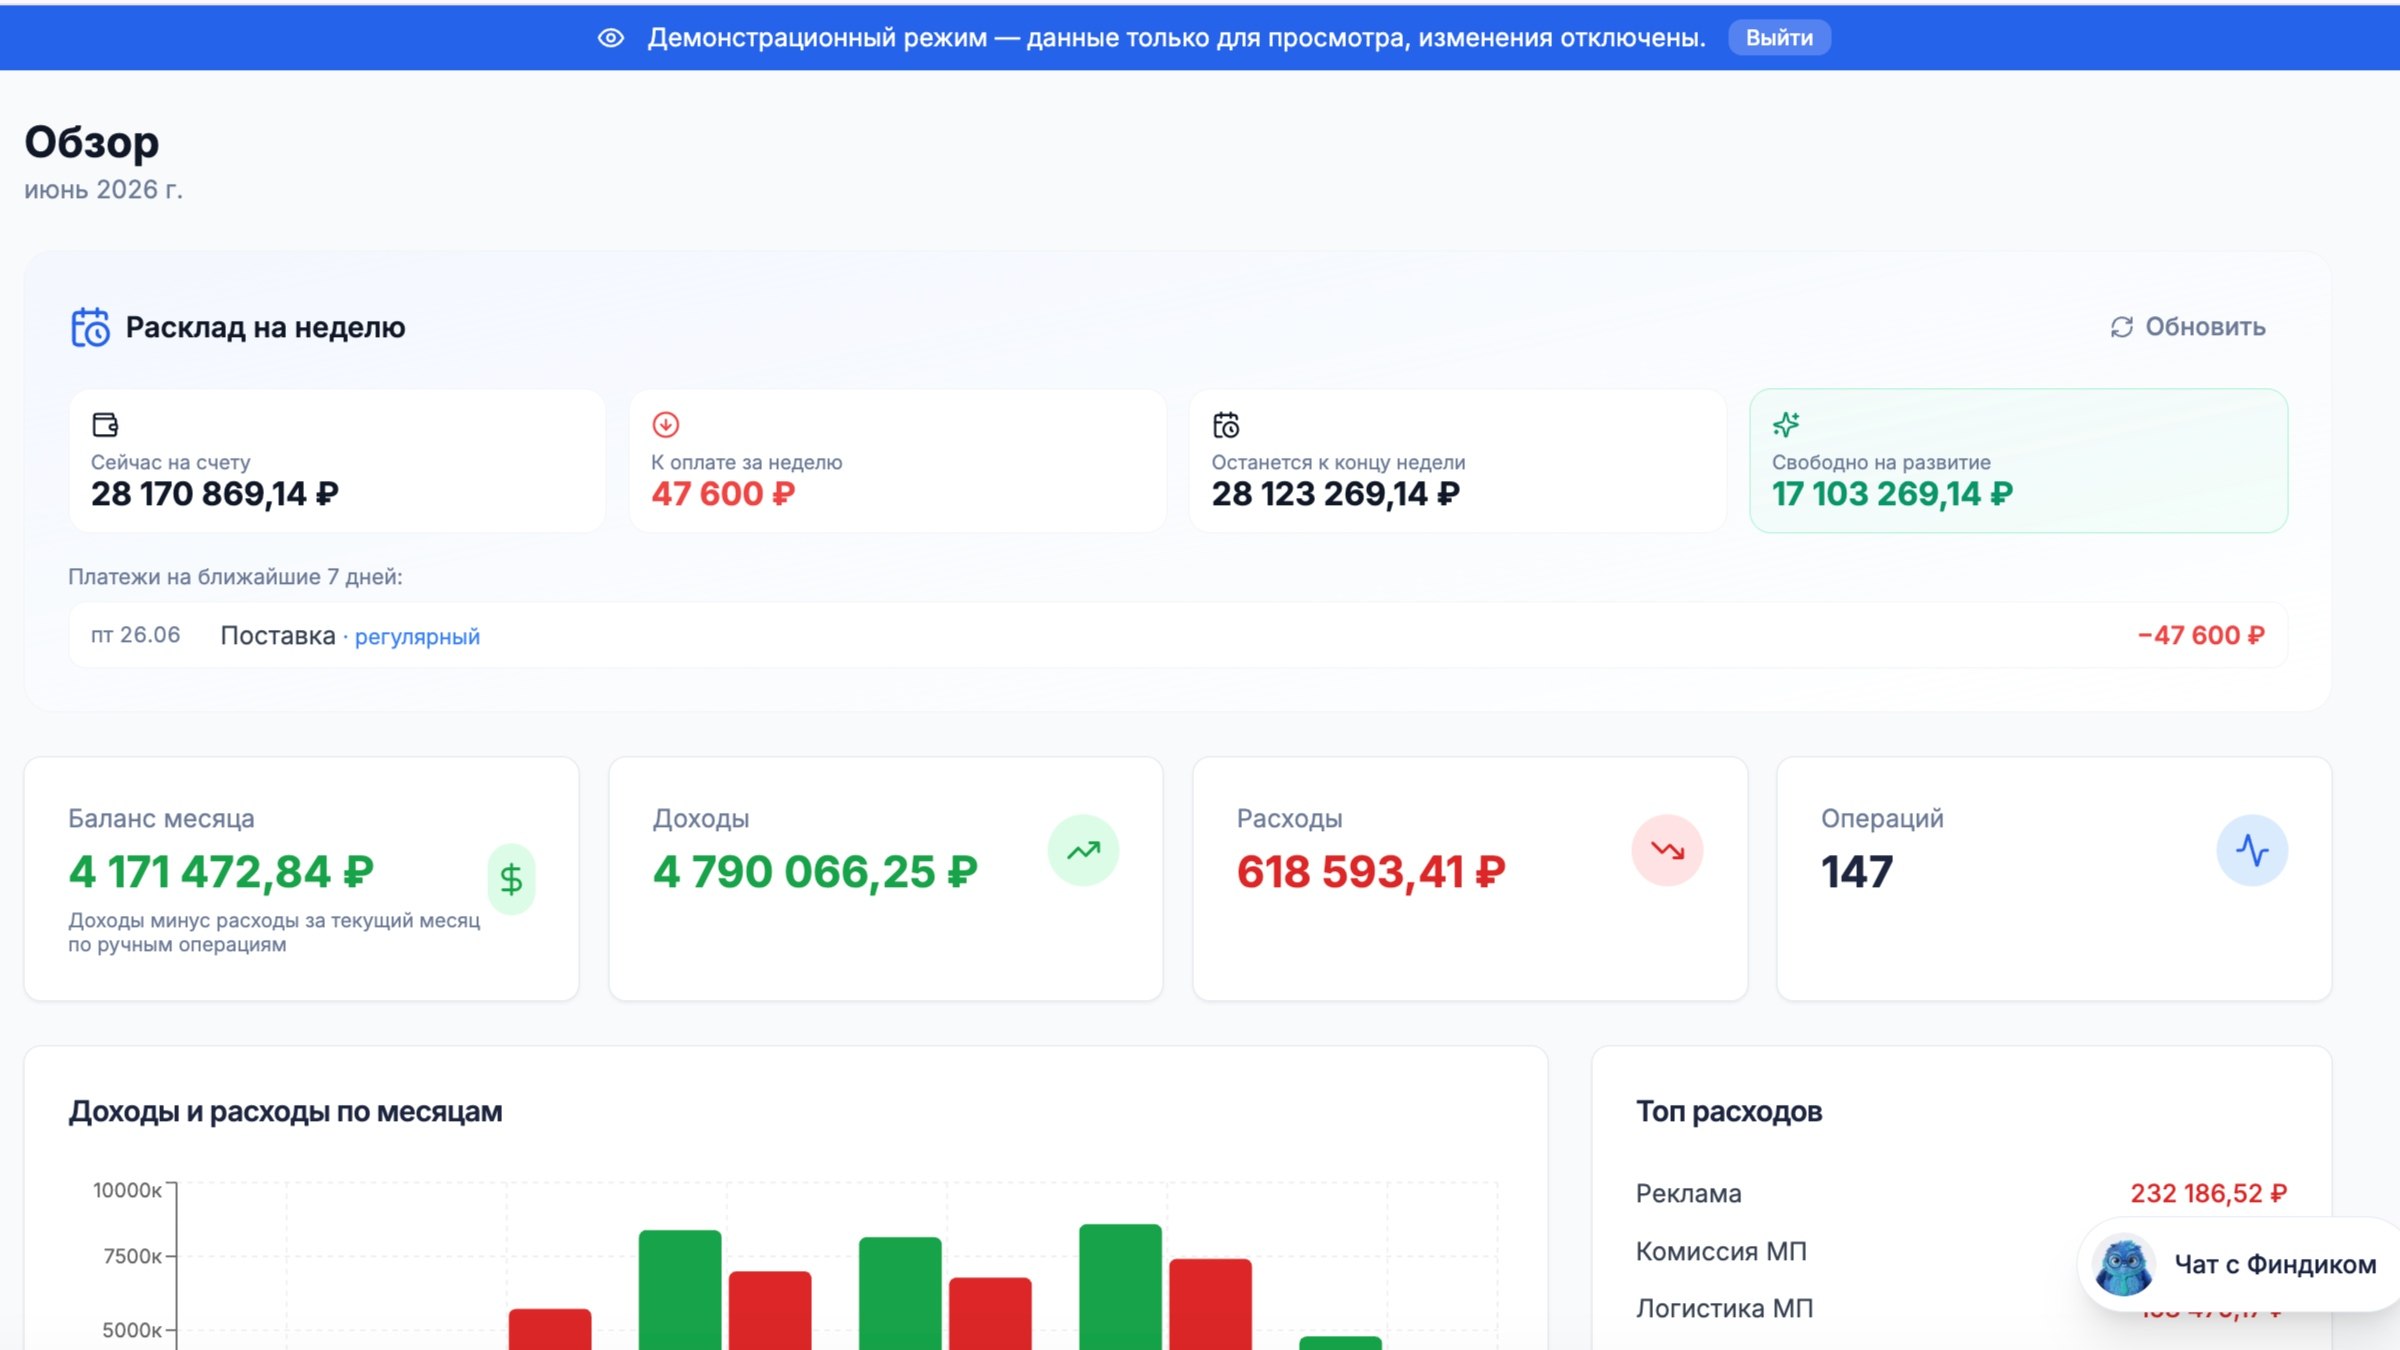
Task: Click the Свободно на развитие green card
Action: [2018, 461]
